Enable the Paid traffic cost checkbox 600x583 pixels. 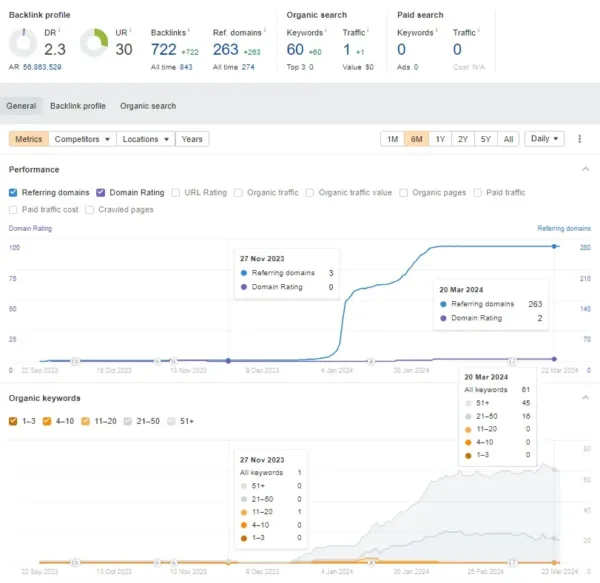13,210
